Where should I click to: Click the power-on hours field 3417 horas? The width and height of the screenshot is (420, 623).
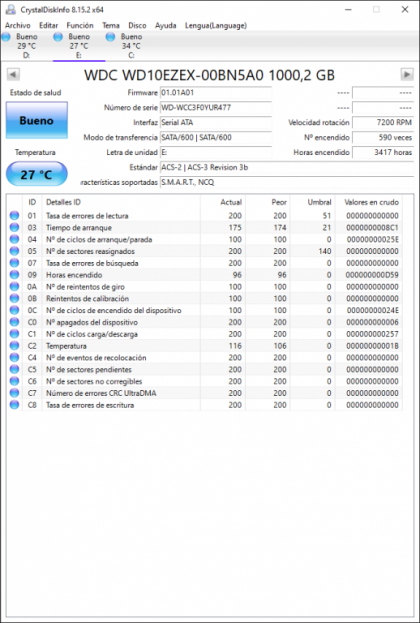[x=383, y=153]
